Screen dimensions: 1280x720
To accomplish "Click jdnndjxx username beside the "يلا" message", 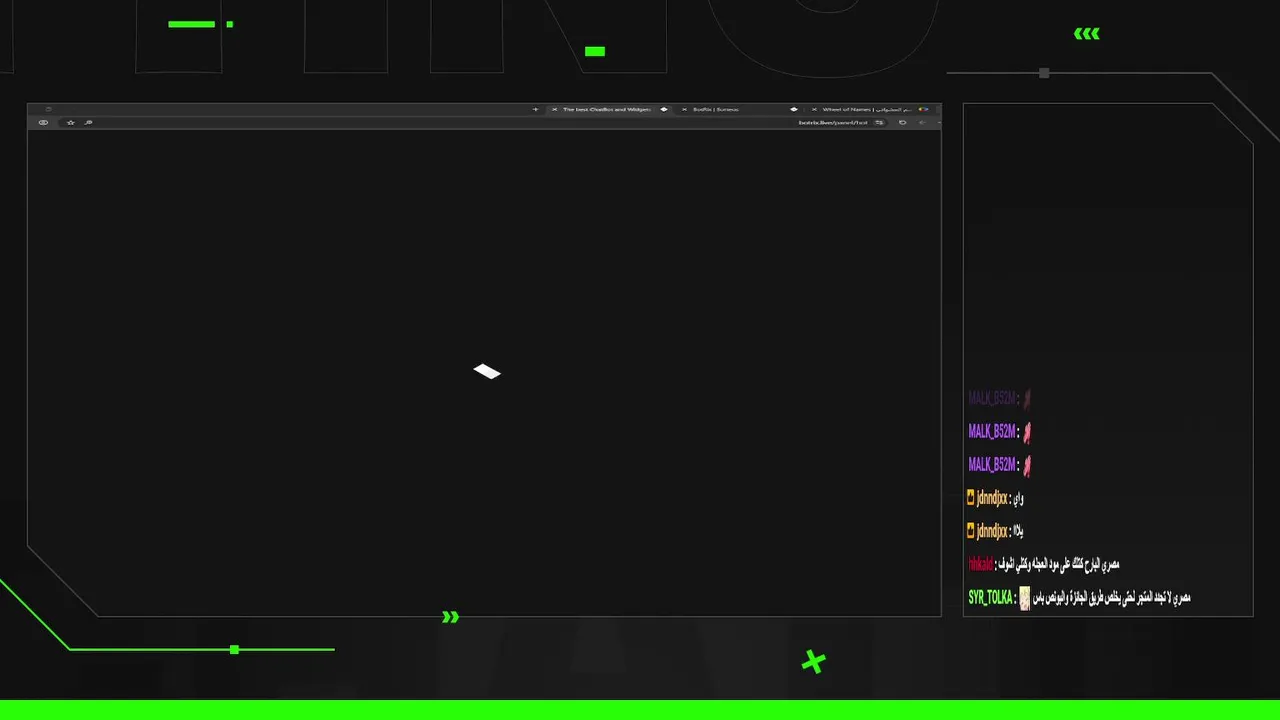I will coord(993,531).
